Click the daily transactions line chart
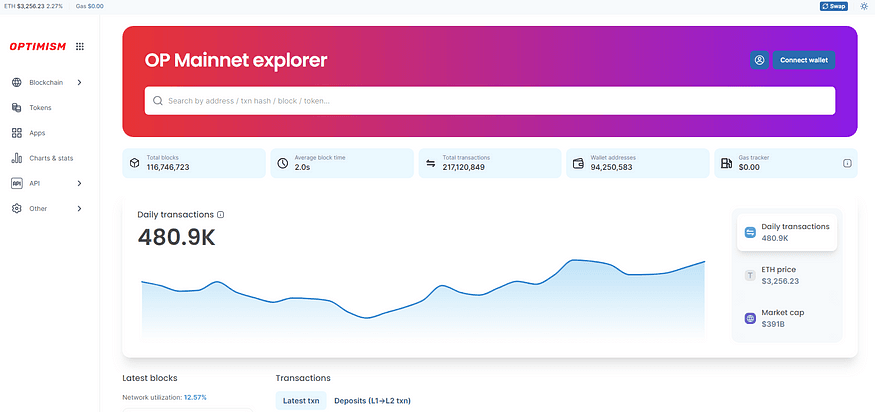The image size is (875, 412). pyautogui.click(x=423, y=299)
